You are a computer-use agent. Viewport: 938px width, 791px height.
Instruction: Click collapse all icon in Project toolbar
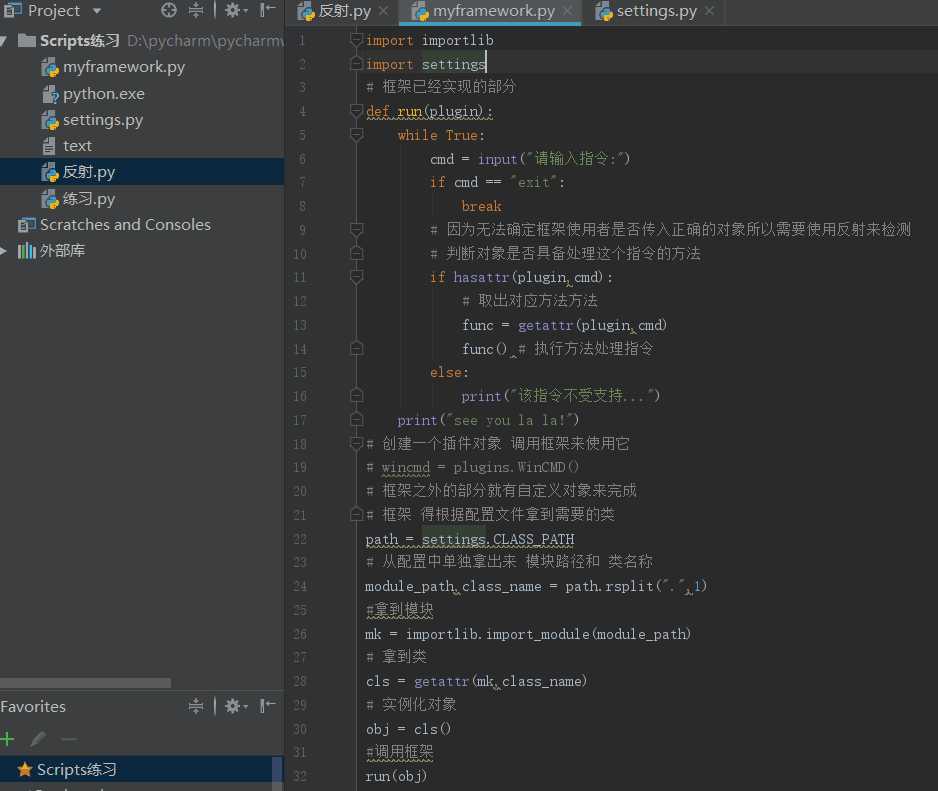tap(196, 10)
